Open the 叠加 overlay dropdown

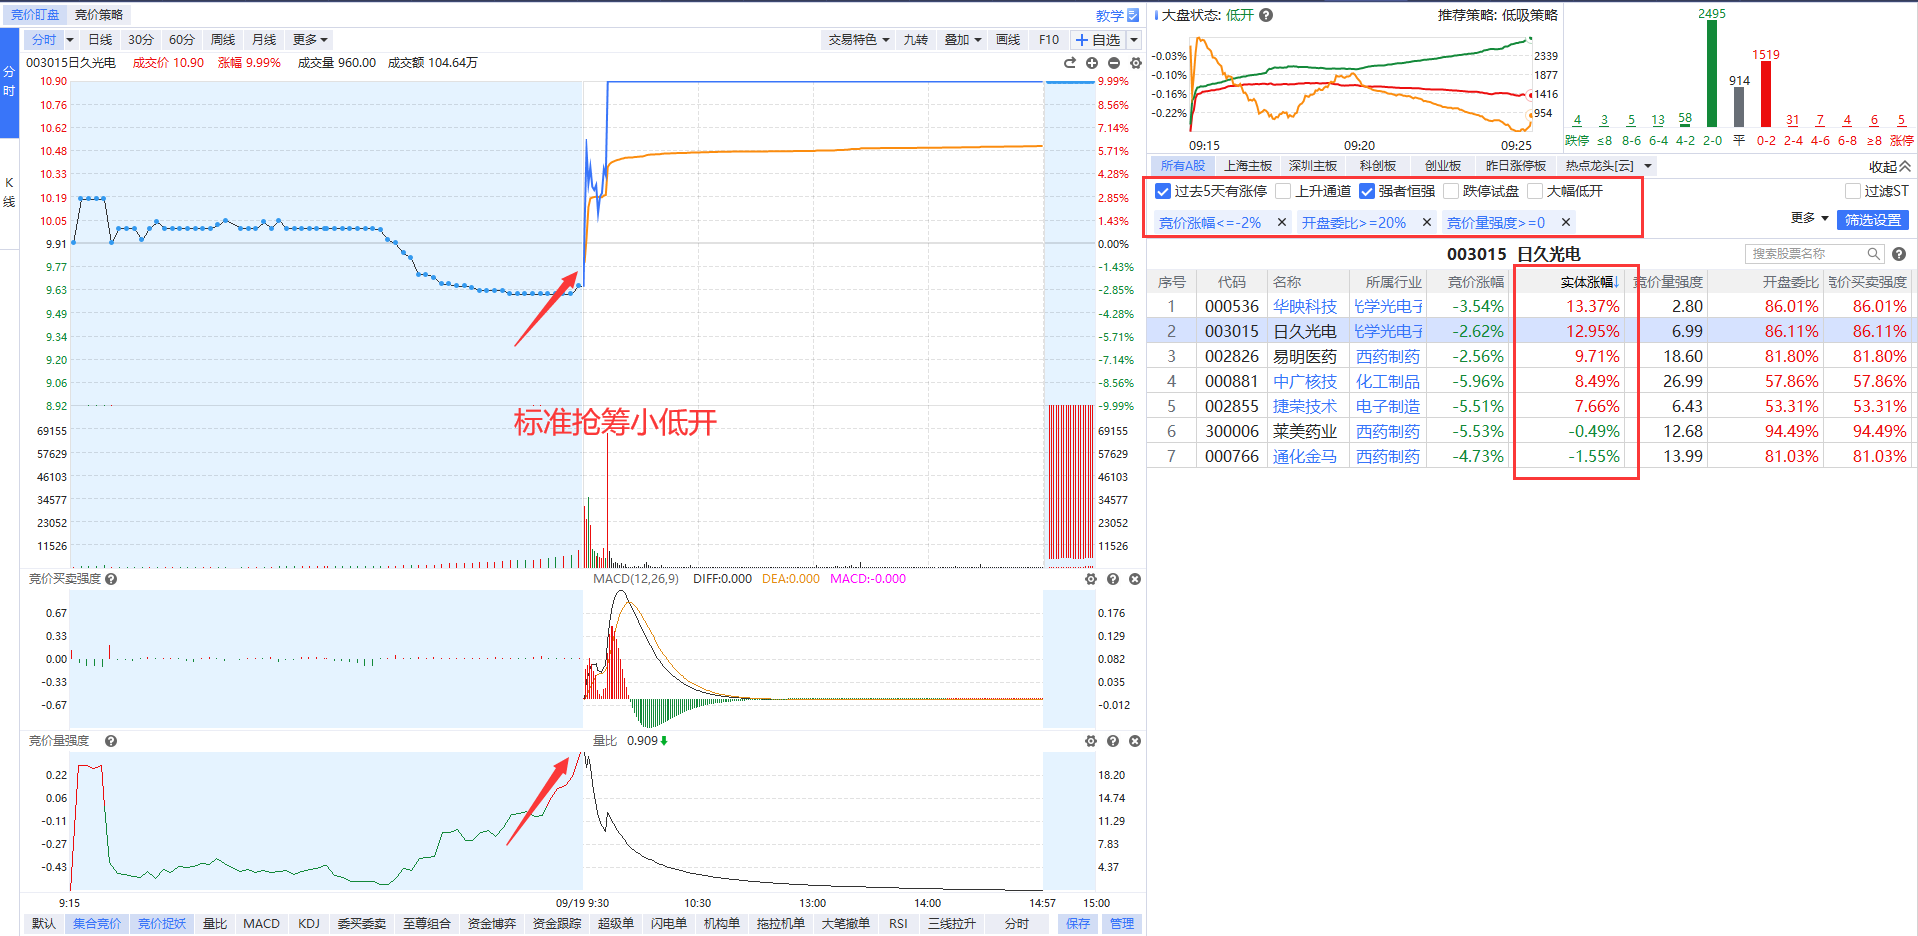point(962,40)
